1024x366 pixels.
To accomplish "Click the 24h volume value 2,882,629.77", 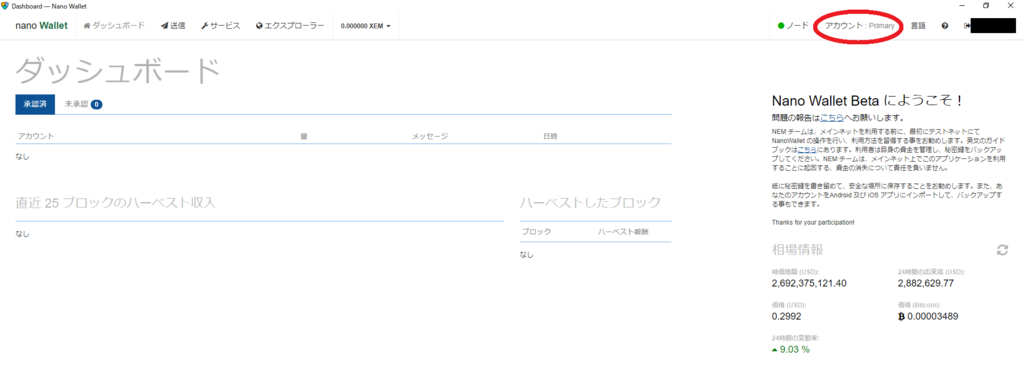I will click(x=926, y=283).
